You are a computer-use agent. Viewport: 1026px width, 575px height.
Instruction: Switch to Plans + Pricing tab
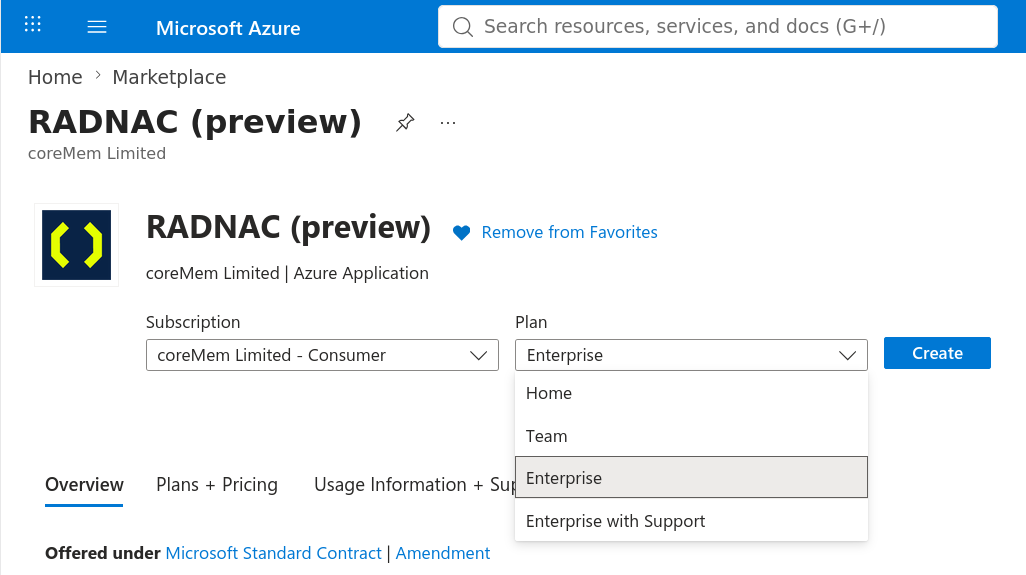pyautogui.click(x=217, y=485)
